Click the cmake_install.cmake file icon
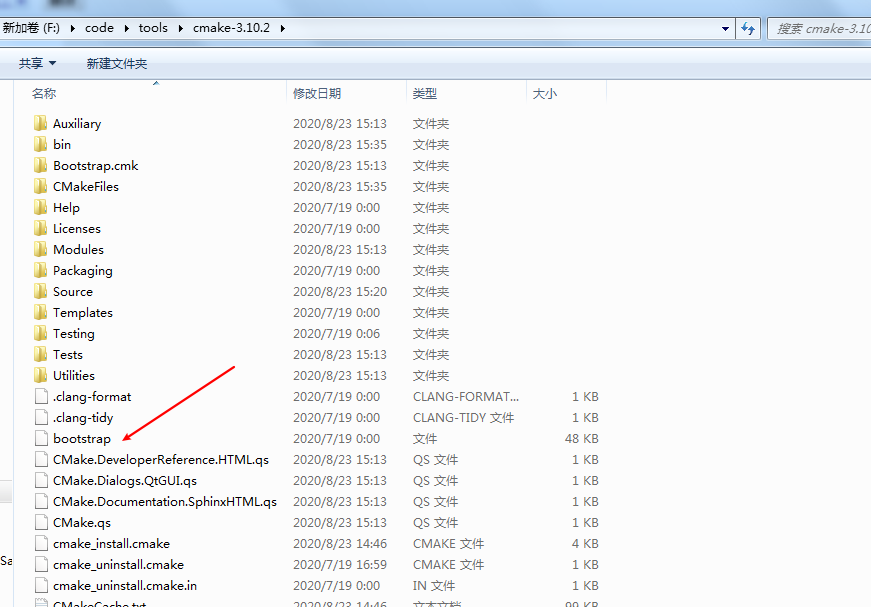Image resolution: width=871 pixels, height=607 pixels. click(41, 544)
